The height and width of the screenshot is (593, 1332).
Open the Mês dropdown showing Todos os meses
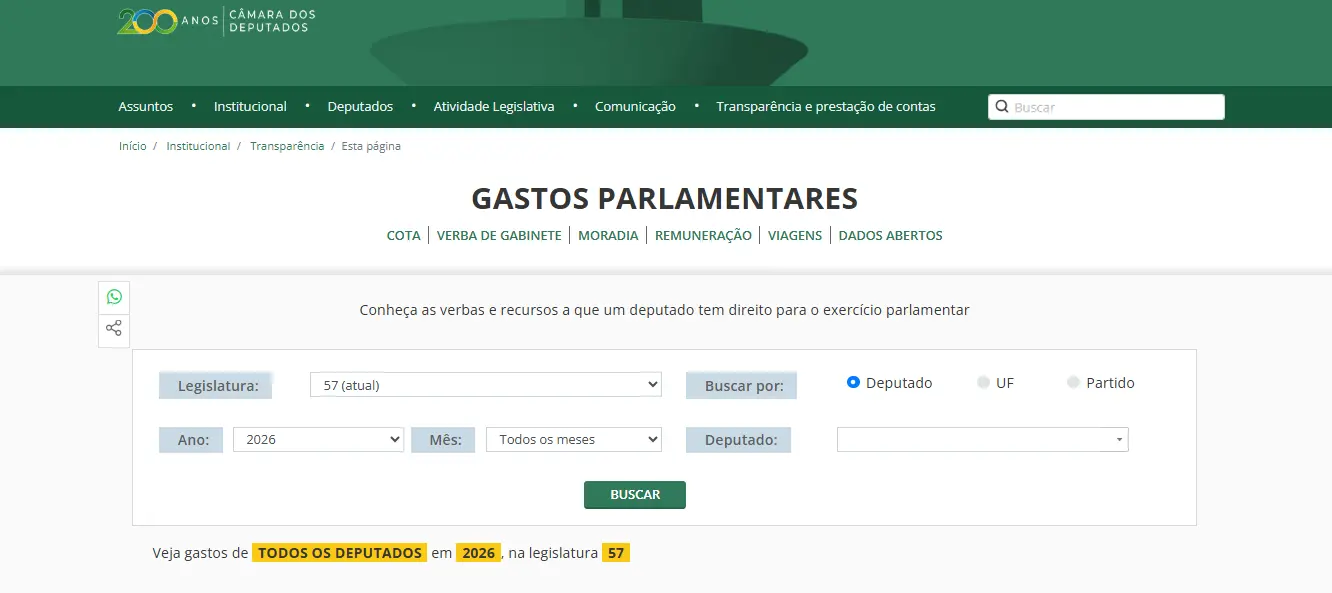574,439
